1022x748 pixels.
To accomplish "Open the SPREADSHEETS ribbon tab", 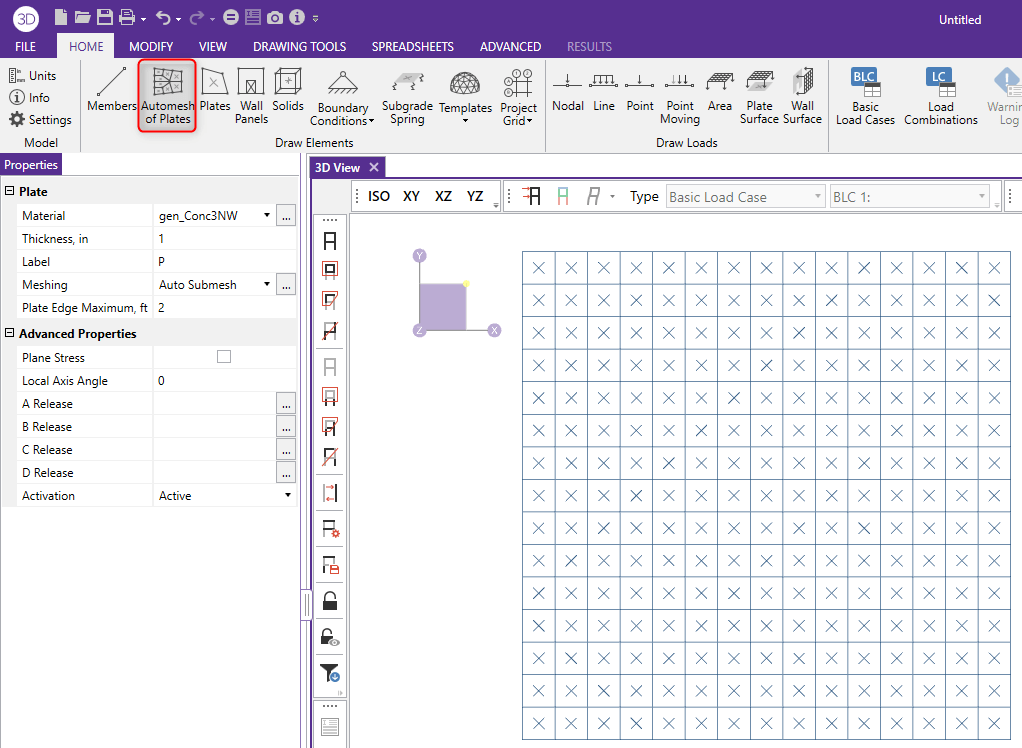I will coord(412,46).
